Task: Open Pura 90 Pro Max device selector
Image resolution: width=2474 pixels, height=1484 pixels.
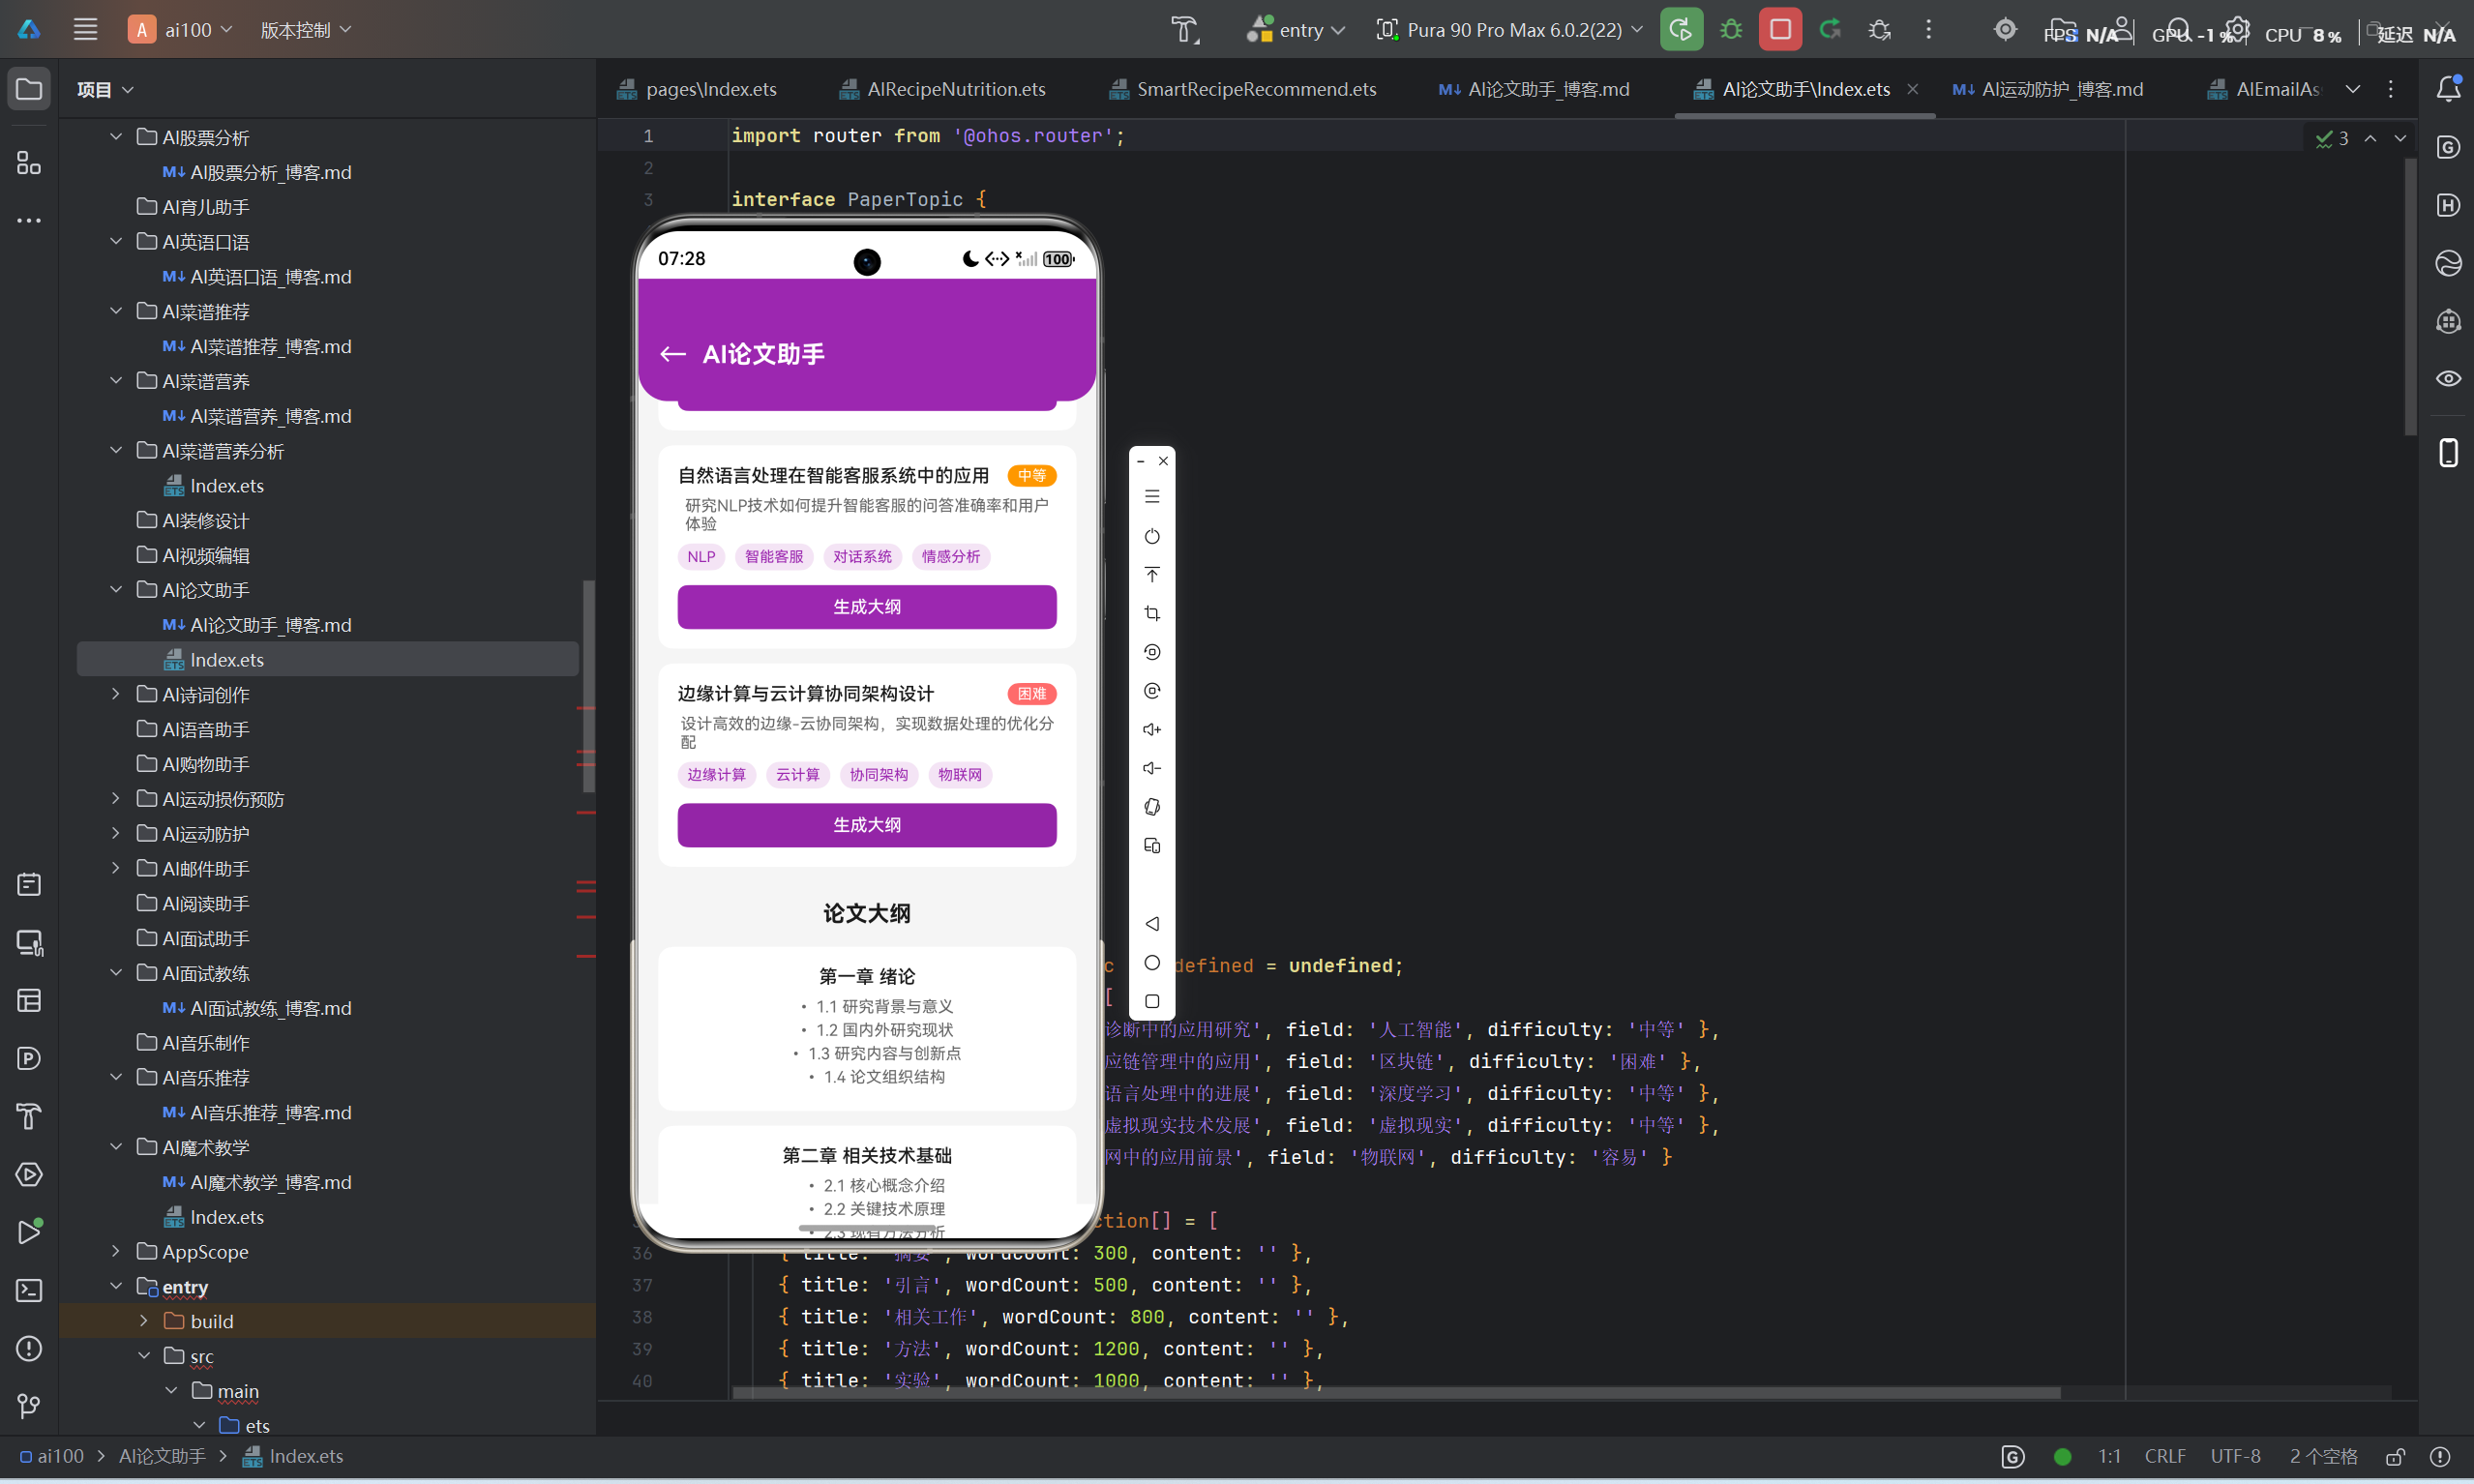Action: point(1510,29)
